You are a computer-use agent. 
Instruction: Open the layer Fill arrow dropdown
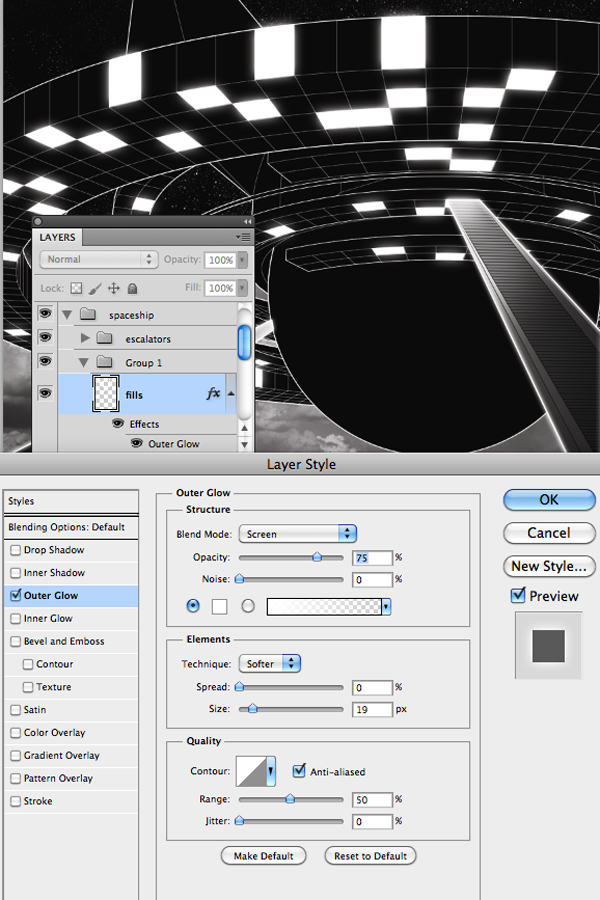tap(242, 288)
